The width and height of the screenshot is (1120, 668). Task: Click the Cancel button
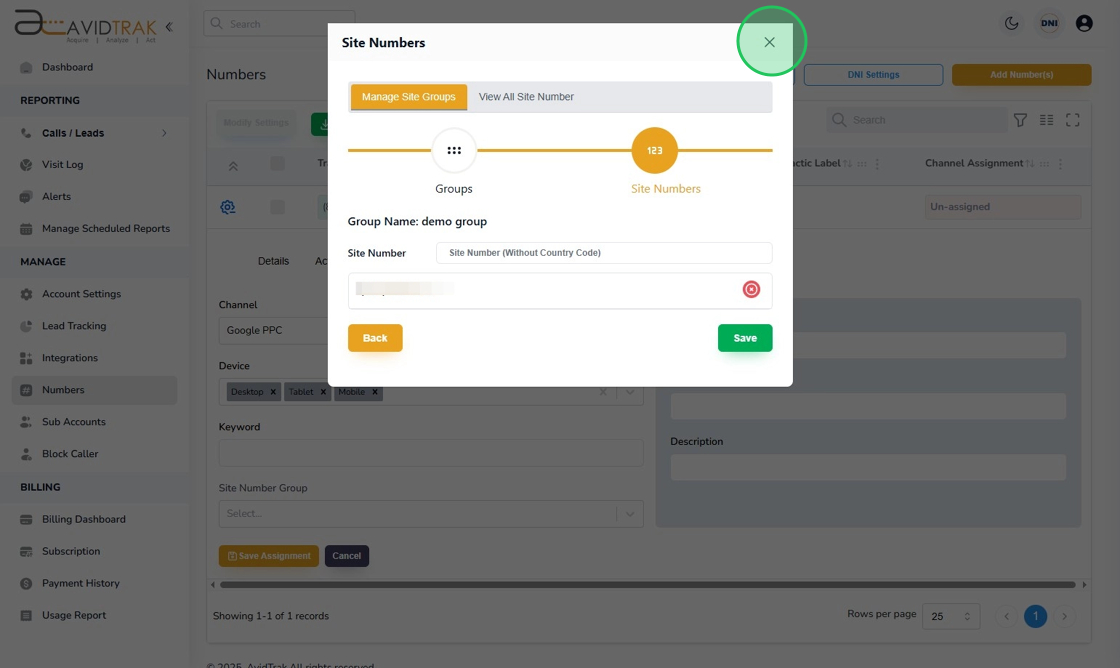(x=346, y=556)
